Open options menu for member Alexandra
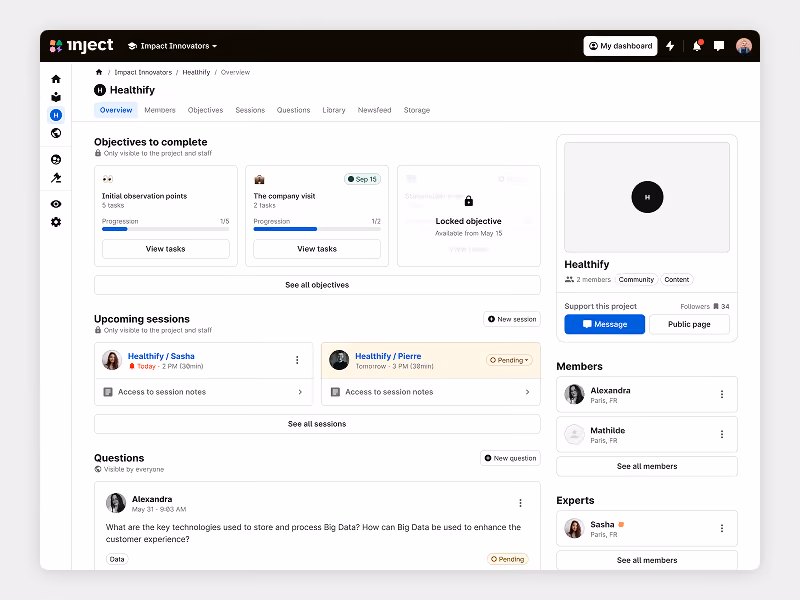 coord(721,394)
